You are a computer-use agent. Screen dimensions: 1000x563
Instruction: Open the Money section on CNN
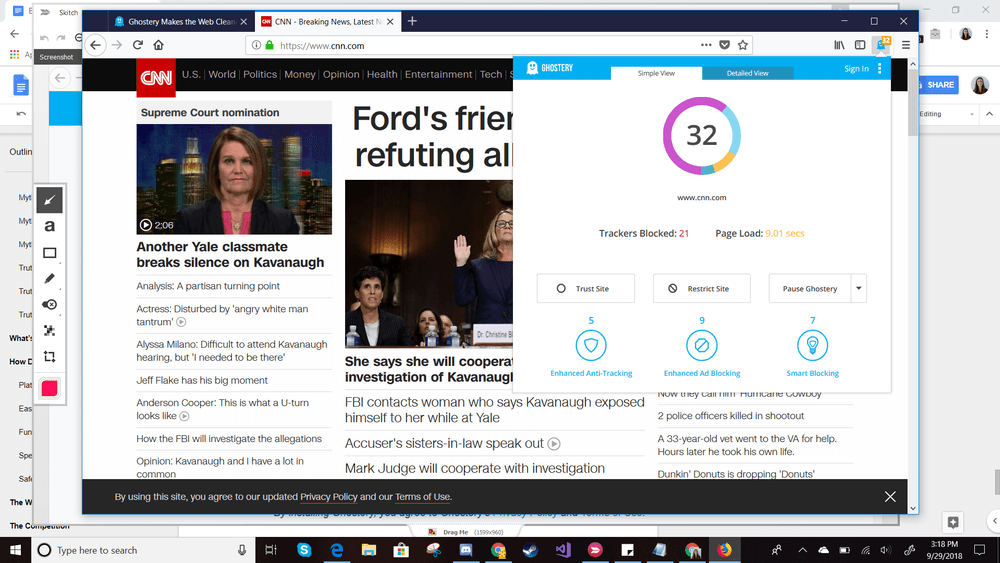[300, 75]
